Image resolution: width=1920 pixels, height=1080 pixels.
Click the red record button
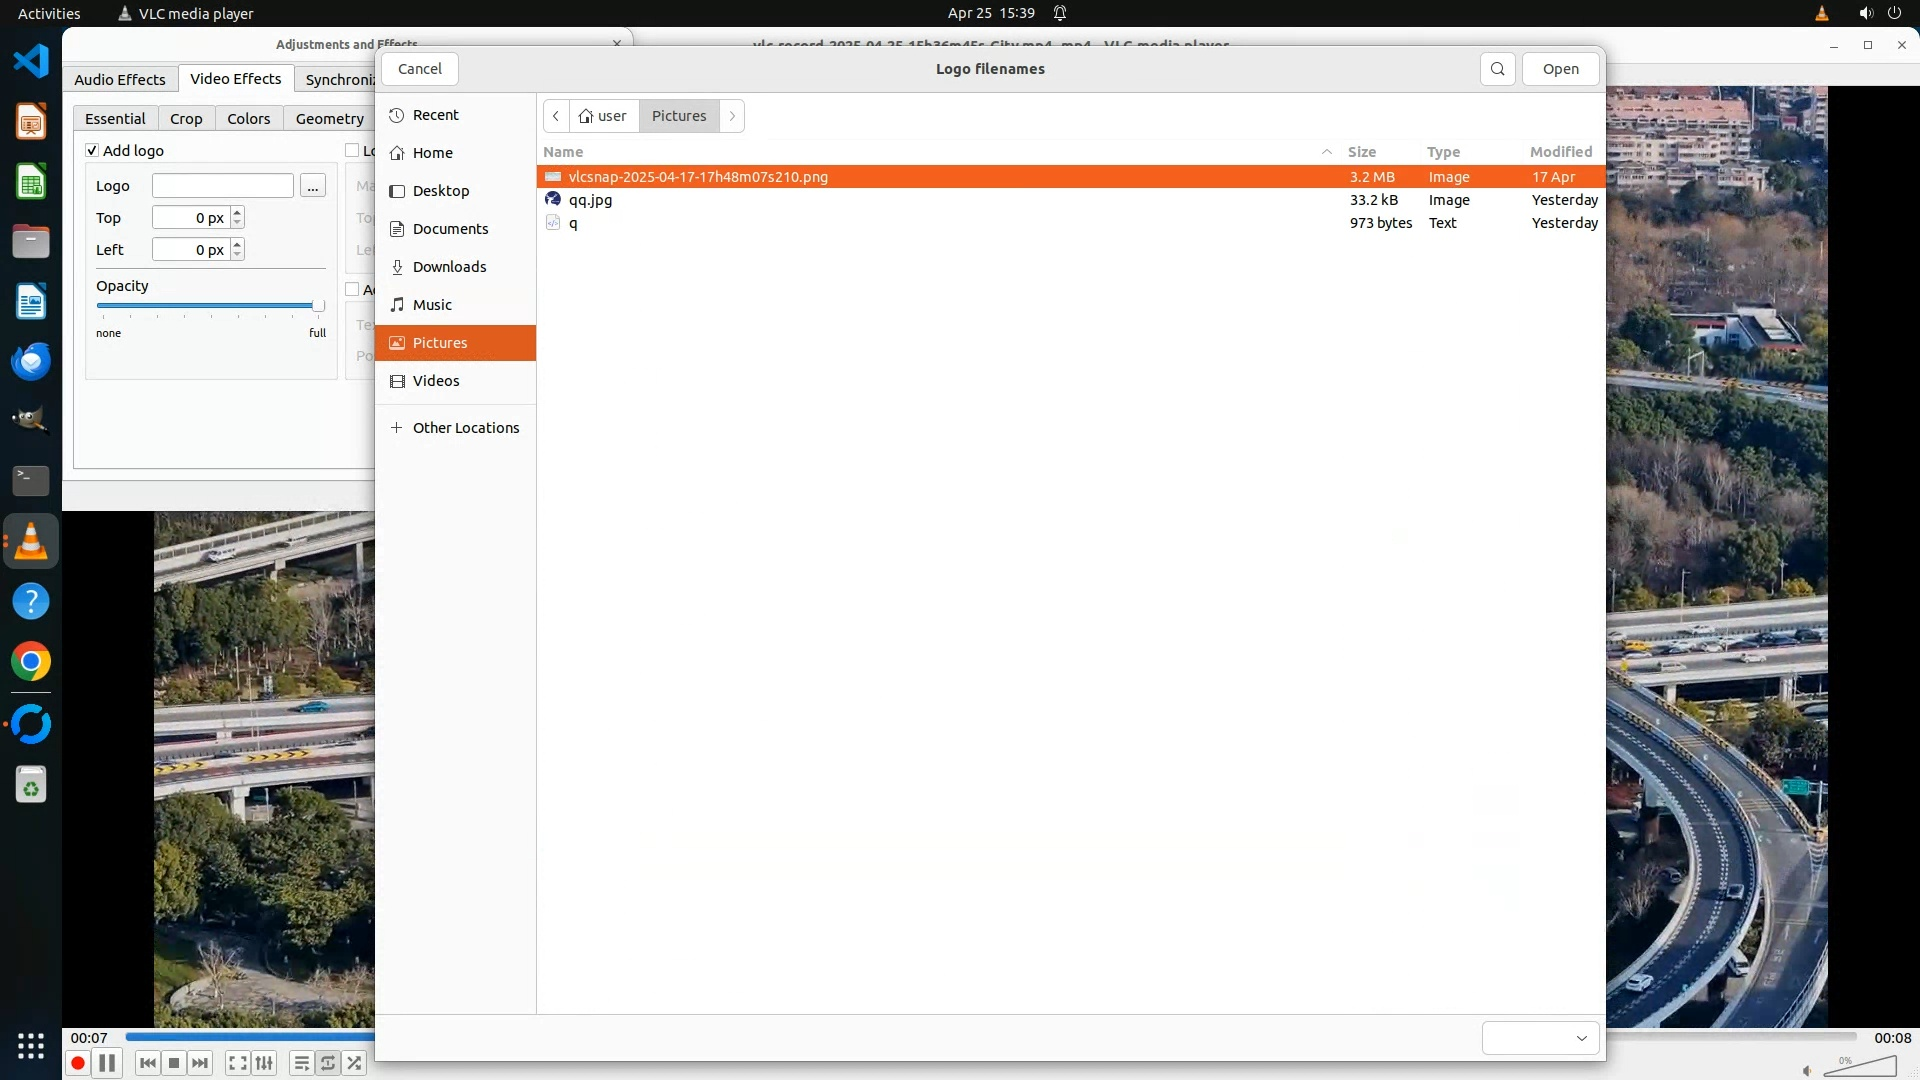click(x=78, y=1063)
